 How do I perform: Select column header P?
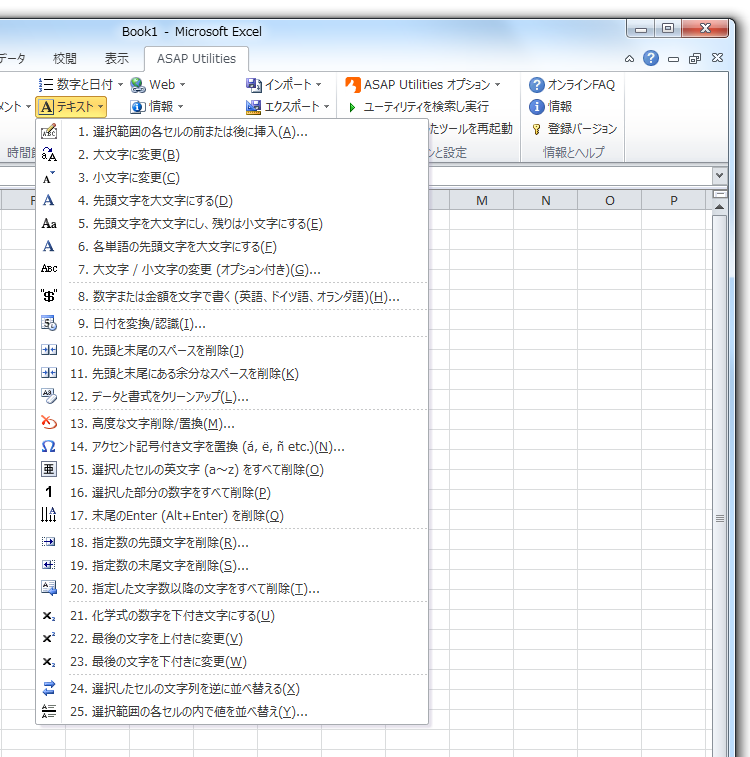click(673, 200)
